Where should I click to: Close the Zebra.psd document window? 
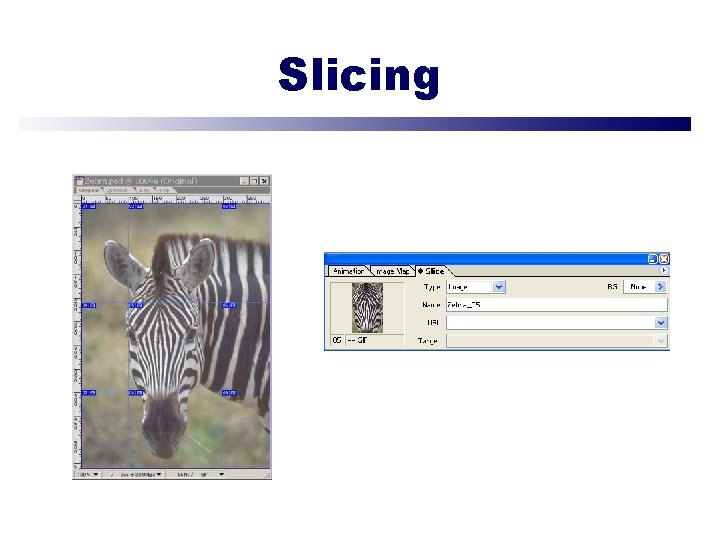click(264, 181)
